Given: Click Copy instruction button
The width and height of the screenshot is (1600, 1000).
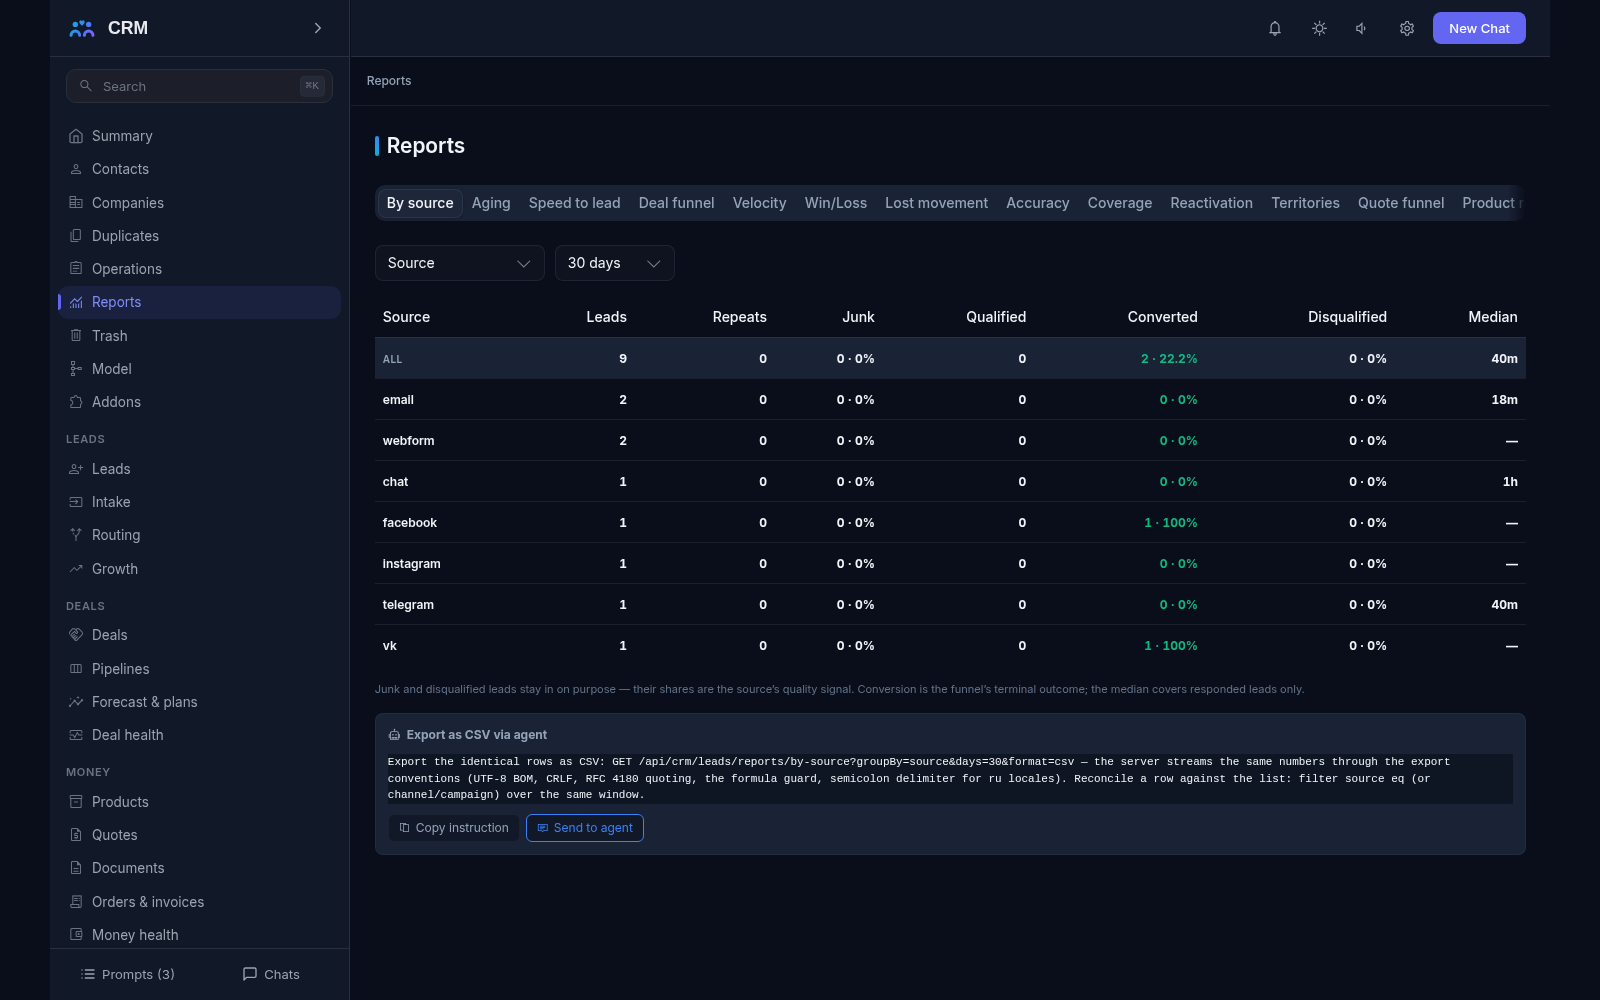Looking at the screenshot, I should pos(454,828).
